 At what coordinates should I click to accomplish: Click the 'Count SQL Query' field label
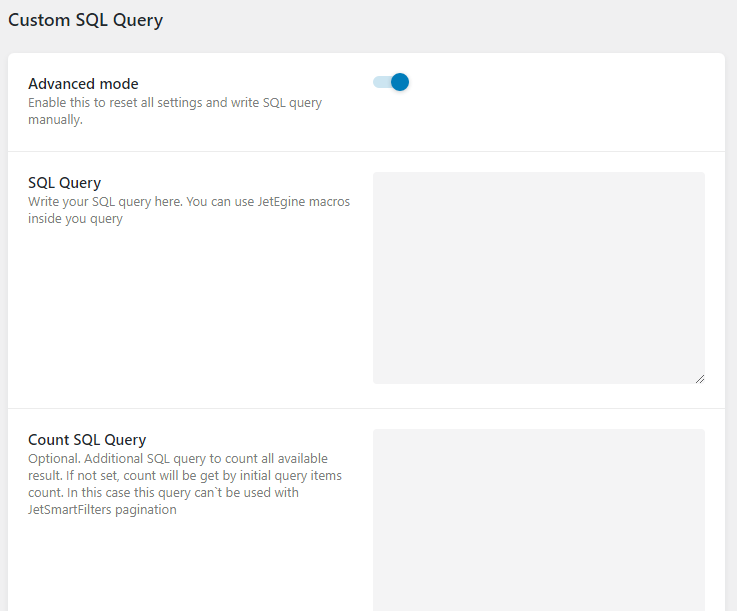(x=87, y=440)
